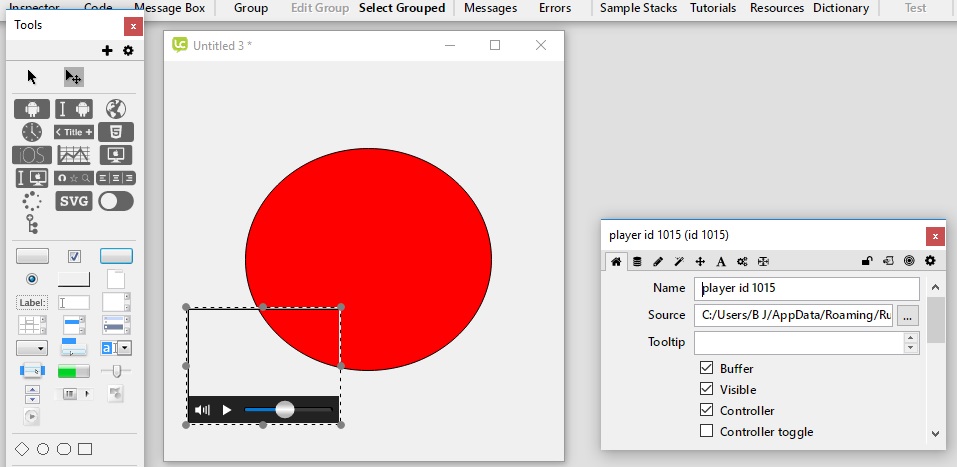The height and width of the screenshot is (467, 957).
Task: Enable the Controller toggle checkbox
Action: [x=707, y=432]
